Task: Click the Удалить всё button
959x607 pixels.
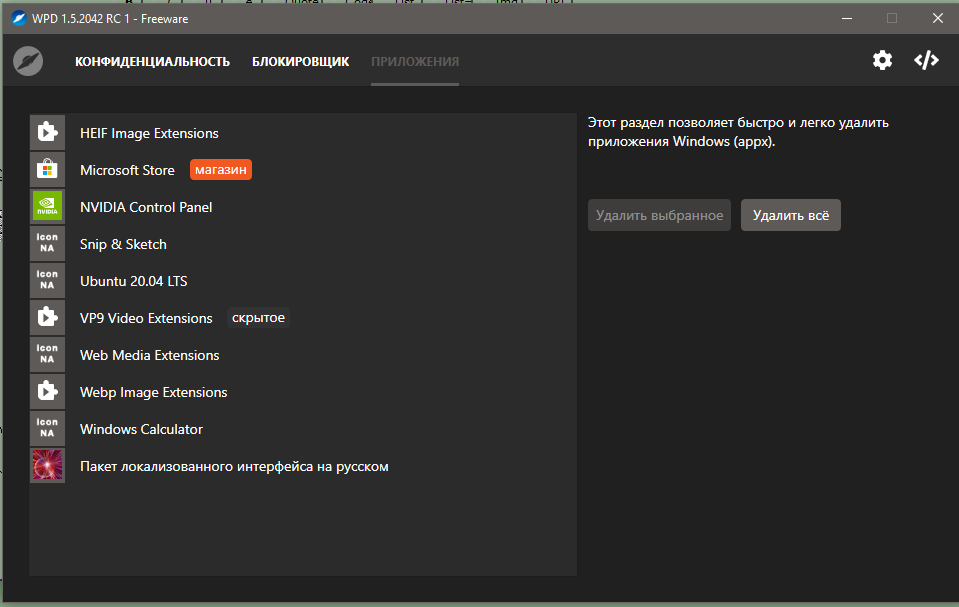Action: point(791,215)
